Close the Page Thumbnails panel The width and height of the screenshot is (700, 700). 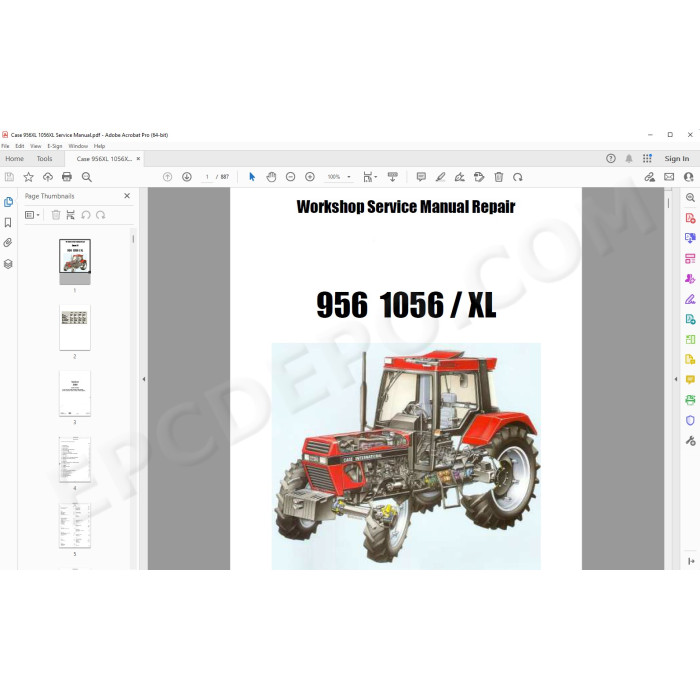tap(127, 196)
